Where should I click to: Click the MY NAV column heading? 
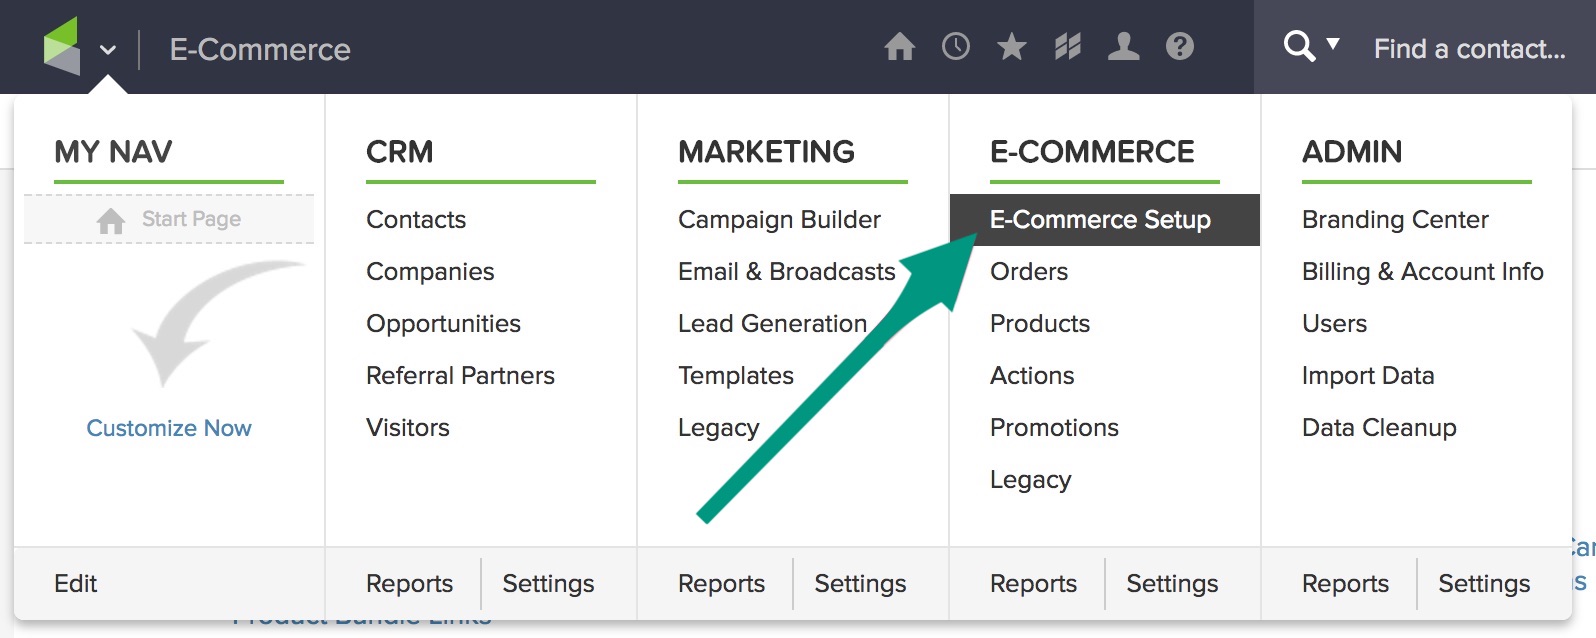113,152
